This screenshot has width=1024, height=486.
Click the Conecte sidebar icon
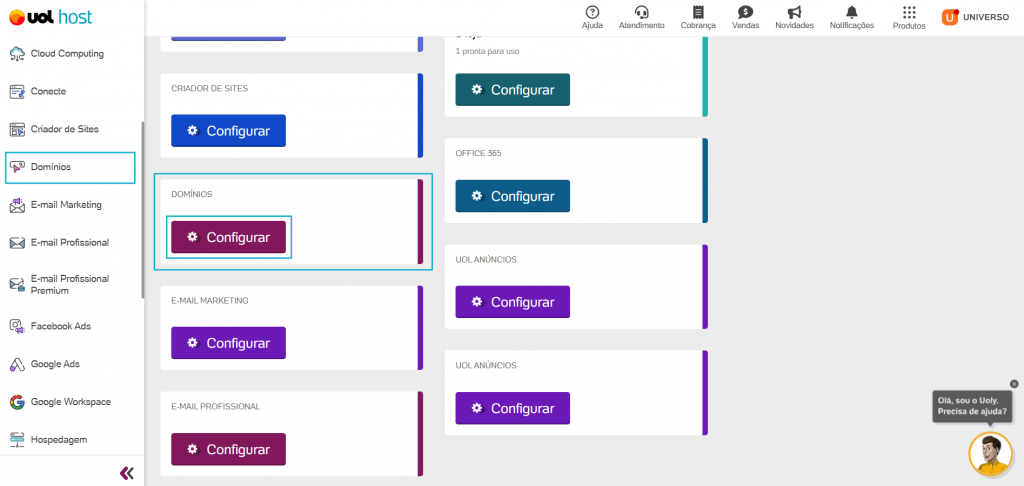tap(17, 91)
